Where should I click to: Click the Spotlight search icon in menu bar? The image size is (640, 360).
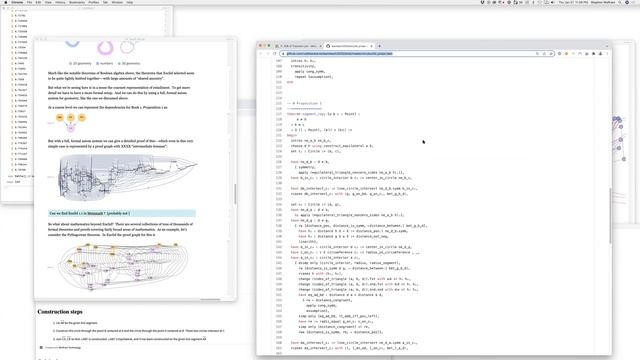tap(620, 2)
